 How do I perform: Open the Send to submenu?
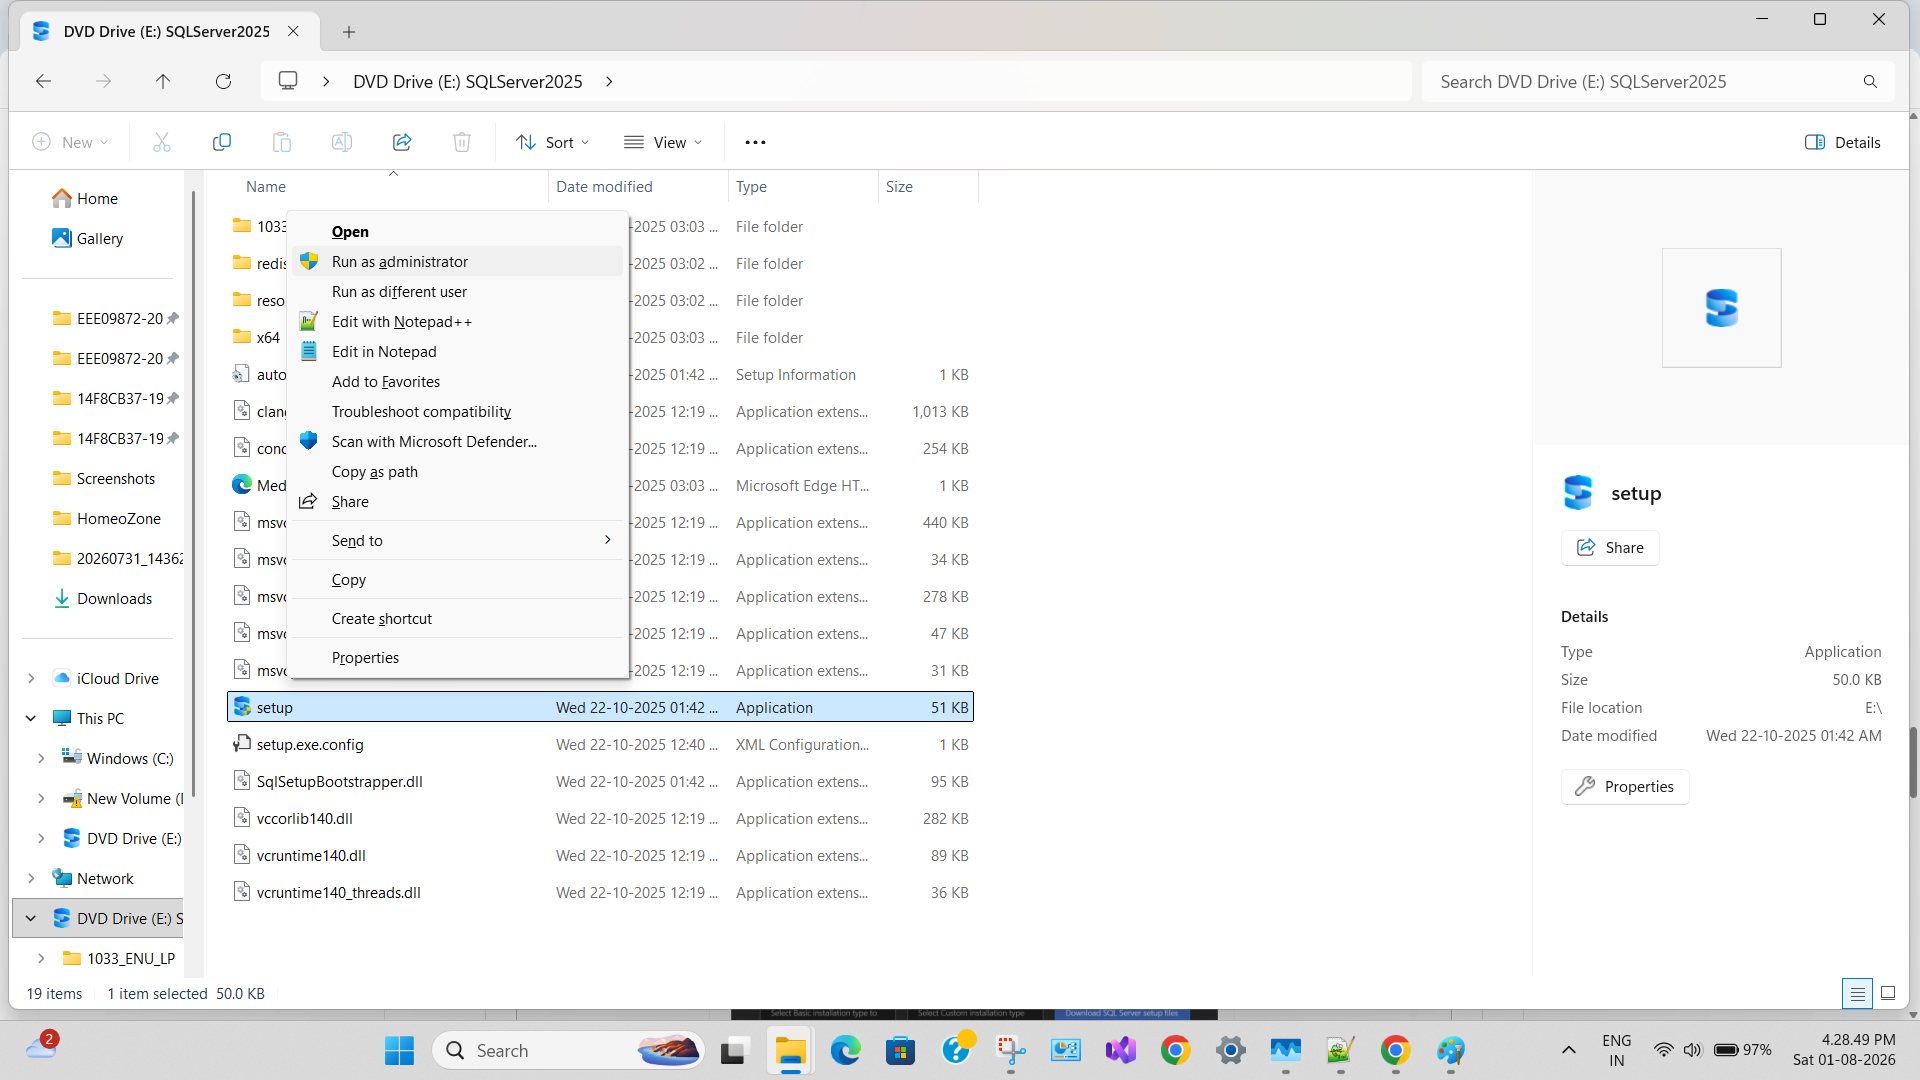click(458, 540)
